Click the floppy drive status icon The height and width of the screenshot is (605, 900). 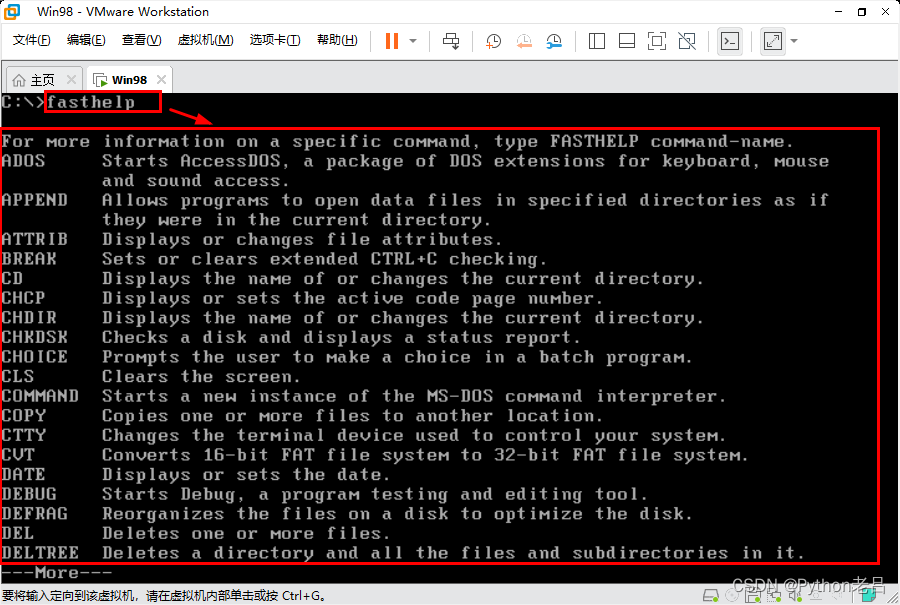coord(753,595)
